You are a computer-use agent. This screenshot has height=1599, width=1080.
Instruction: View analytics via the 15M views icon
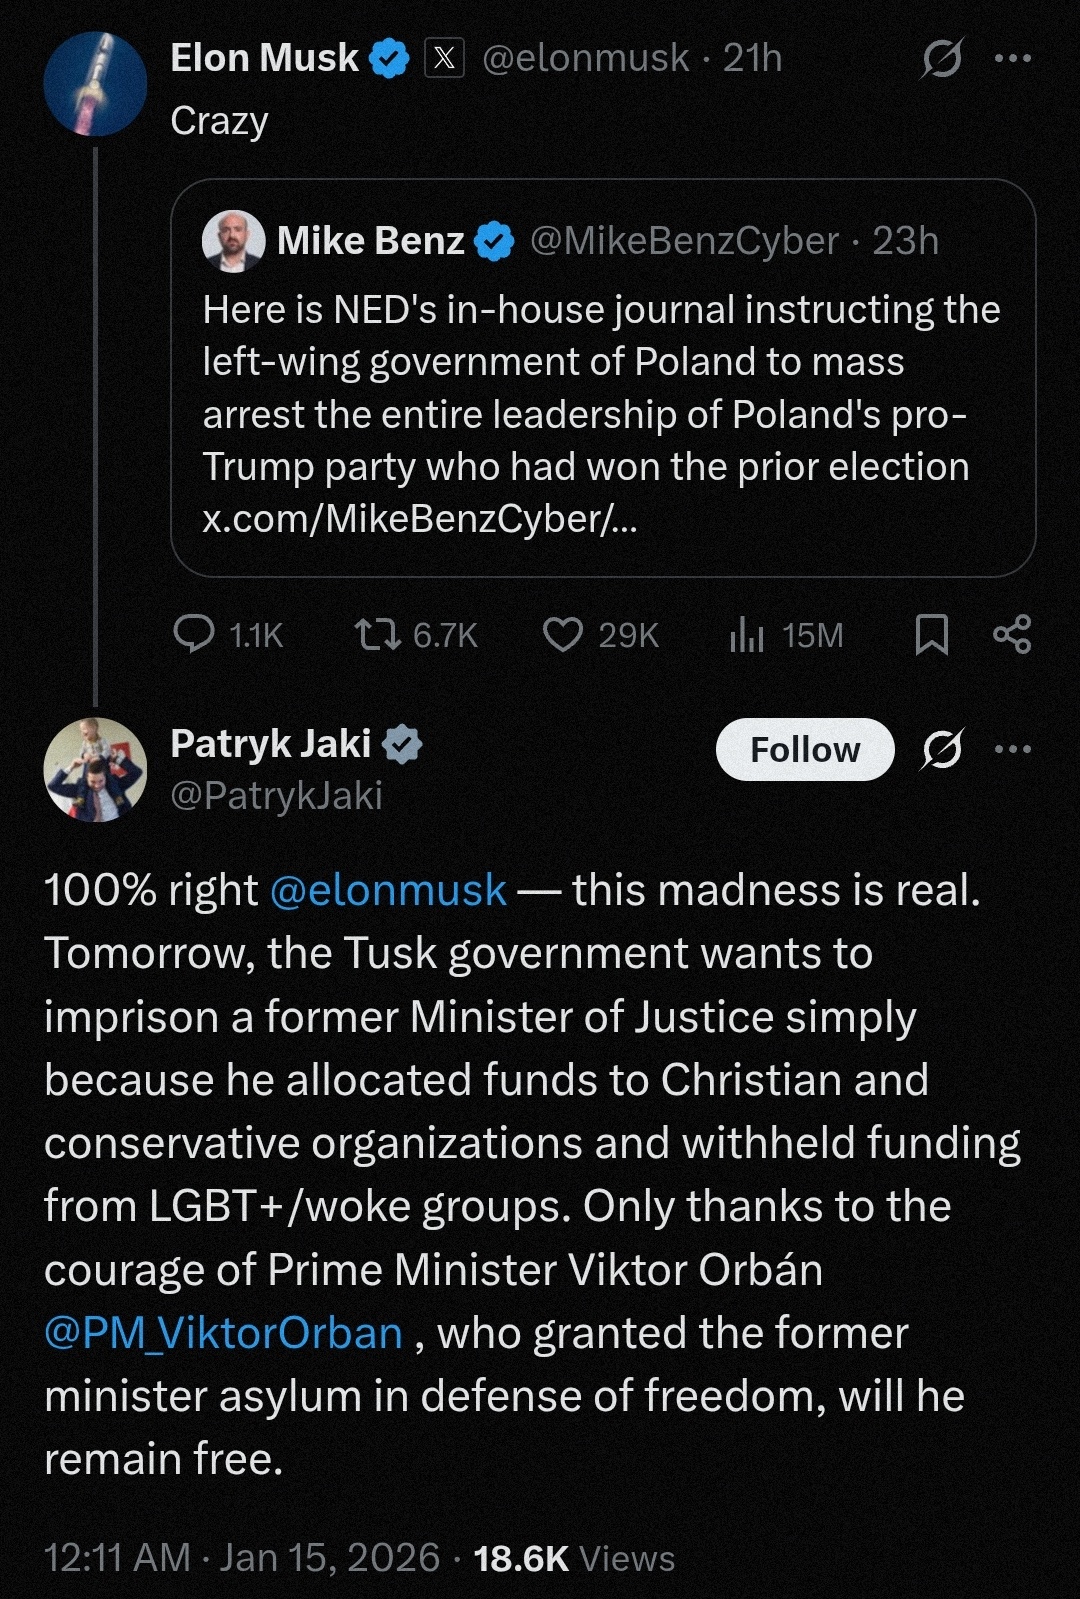coord(747,634)
